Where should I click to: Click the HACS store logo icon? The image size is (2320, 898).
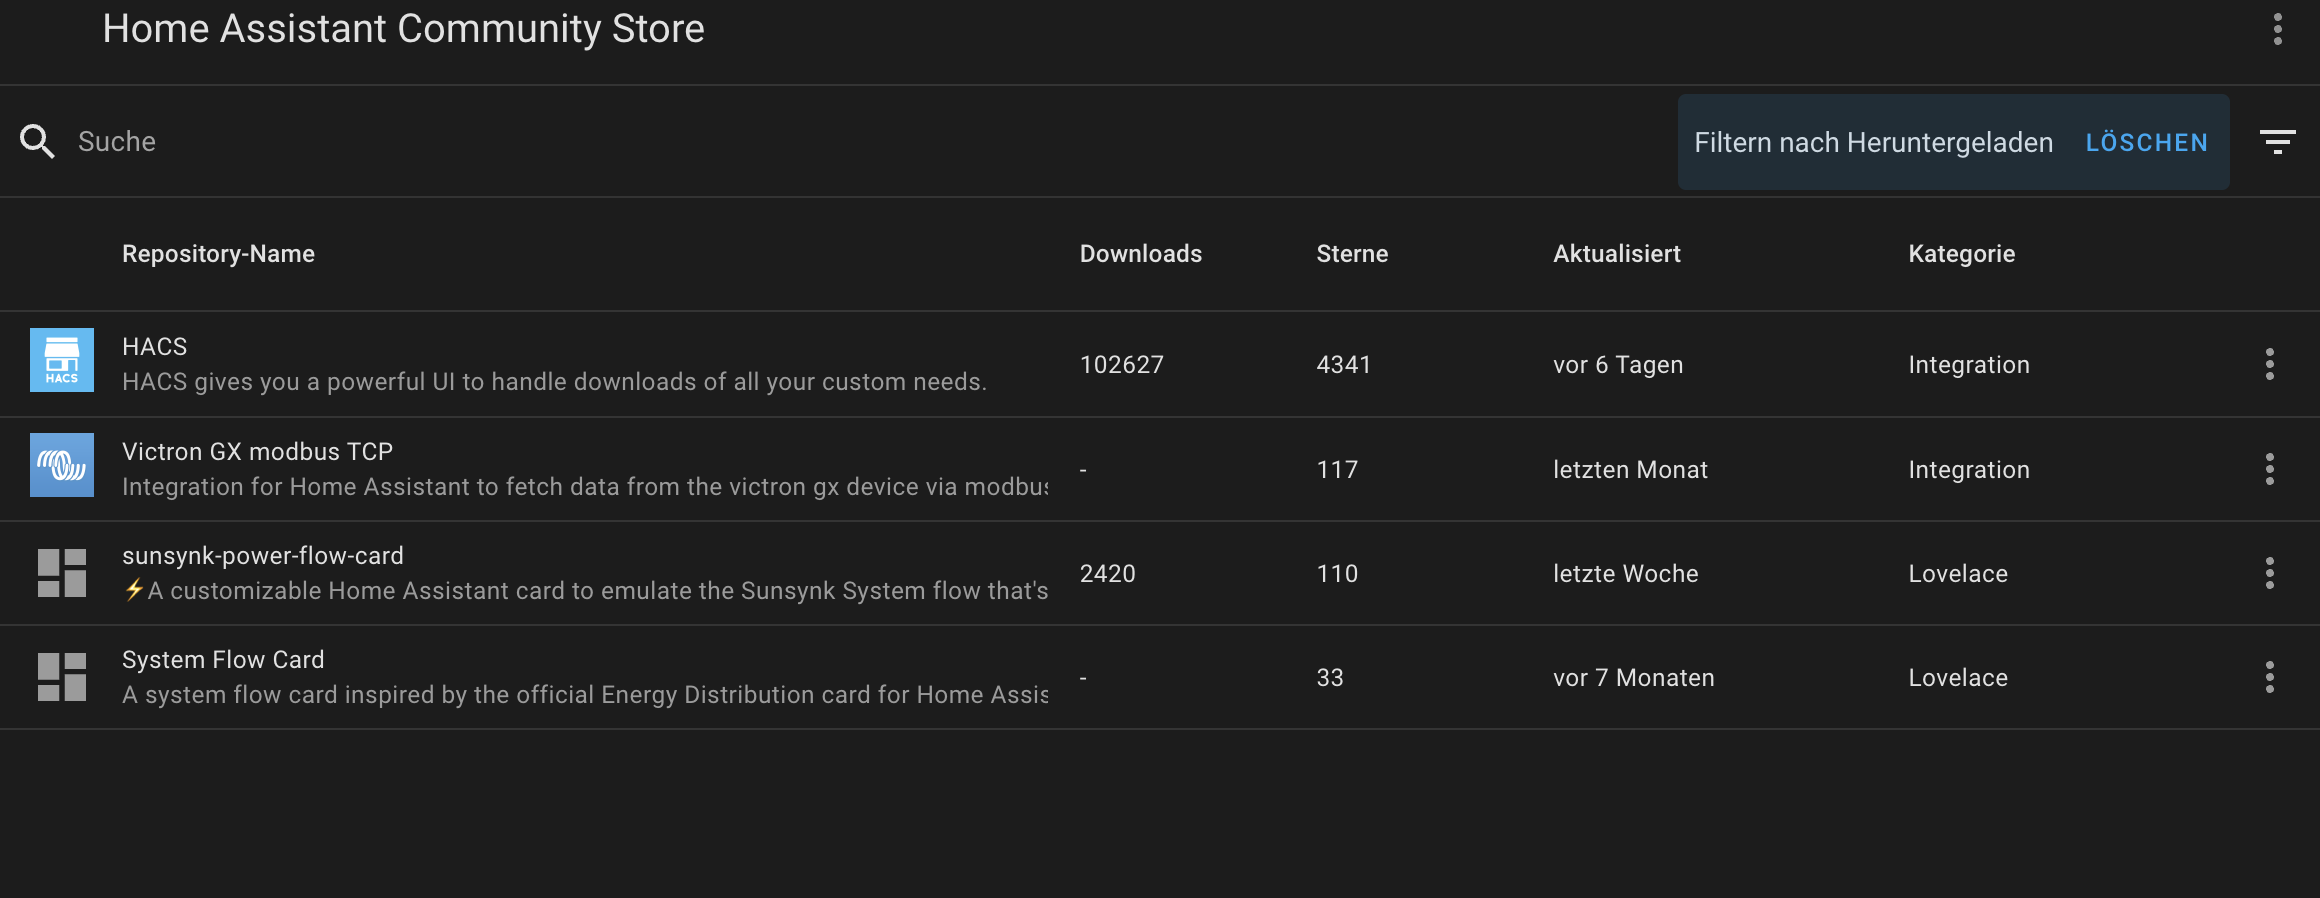(62, 360)
